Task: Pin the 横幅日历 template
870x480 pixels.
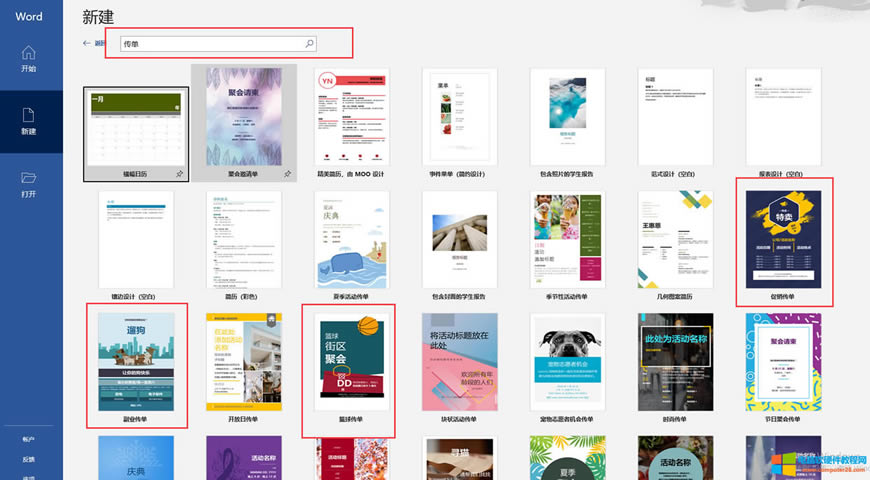Action: coord(177,174)
